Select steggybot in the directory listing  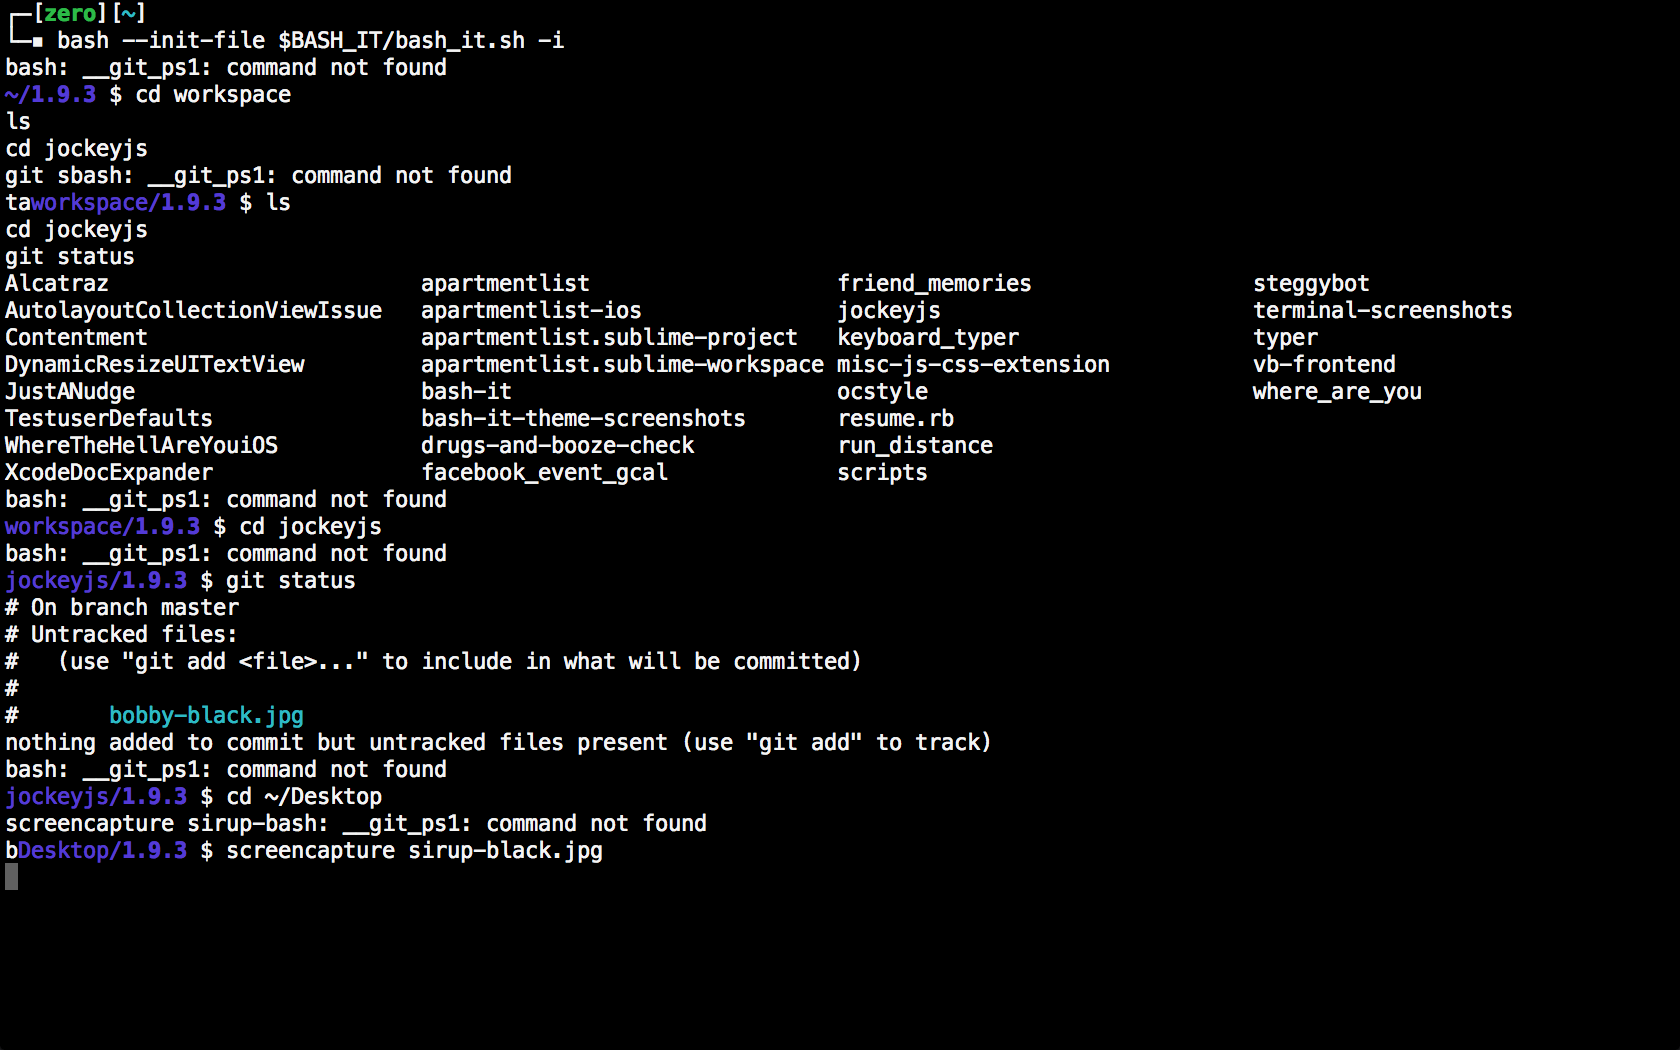[1310, 284]
